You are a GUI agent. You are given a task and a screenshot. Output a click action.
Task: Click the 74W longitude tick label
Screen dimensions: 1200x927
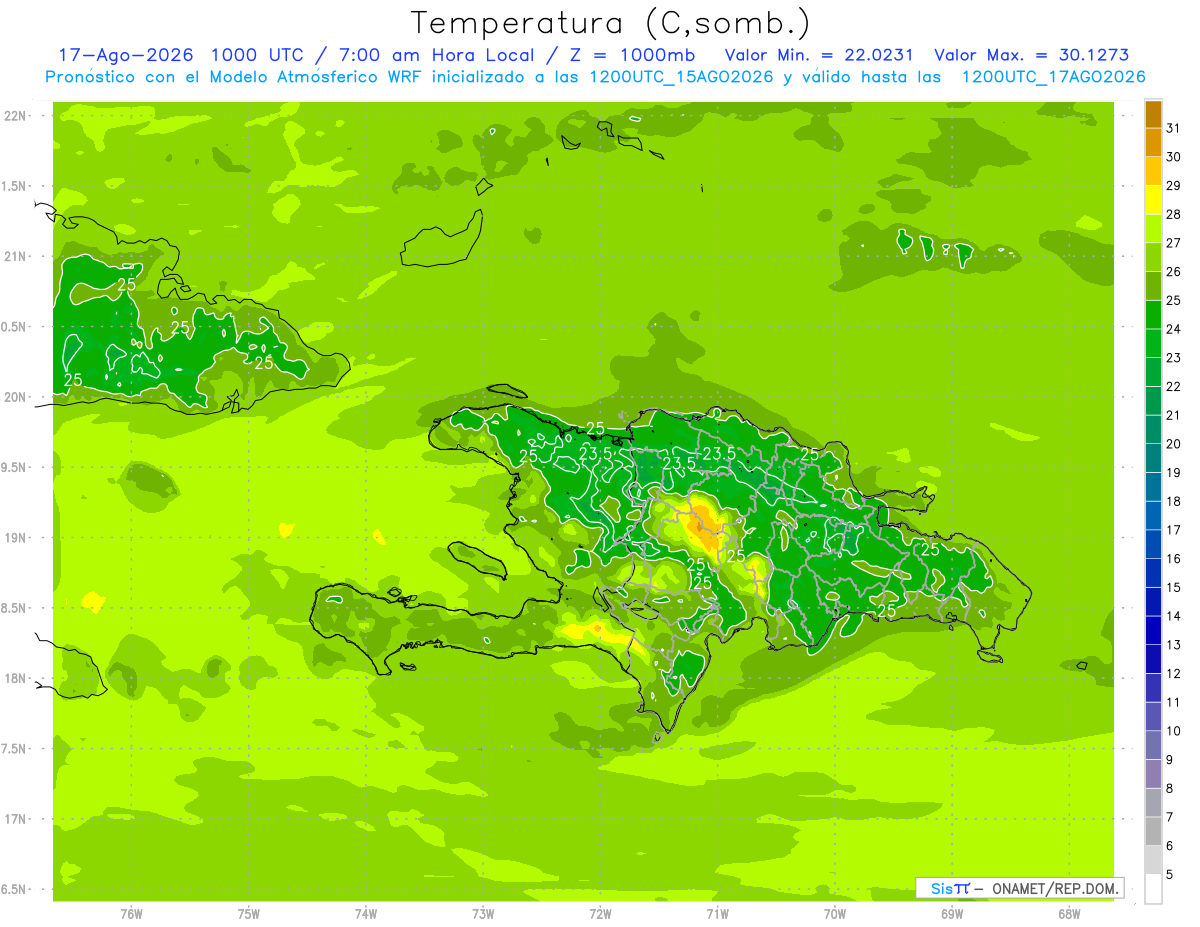click(x=366, y=914)
